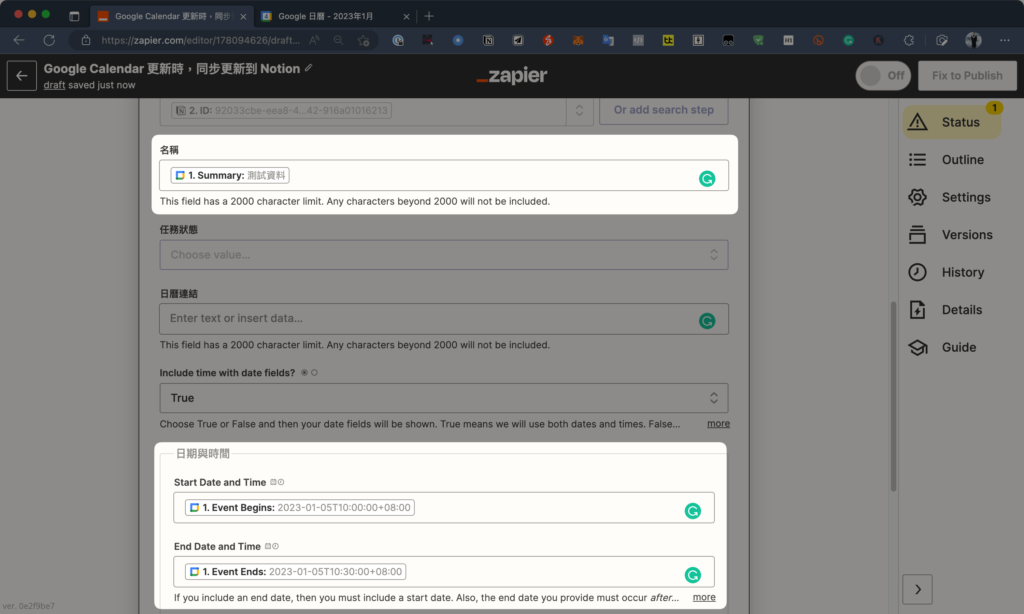Click the favorites star icon in the address bar
This screenshot has width=1024, height=614.
(364, 40)
